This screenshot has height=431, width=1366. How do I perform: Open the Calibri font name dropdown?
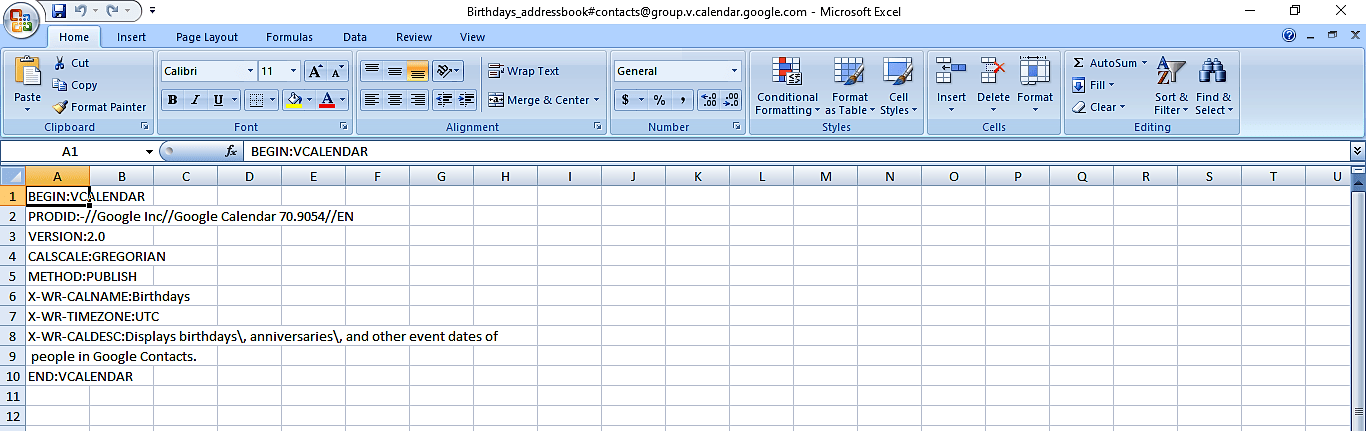(x=250, y=71)
